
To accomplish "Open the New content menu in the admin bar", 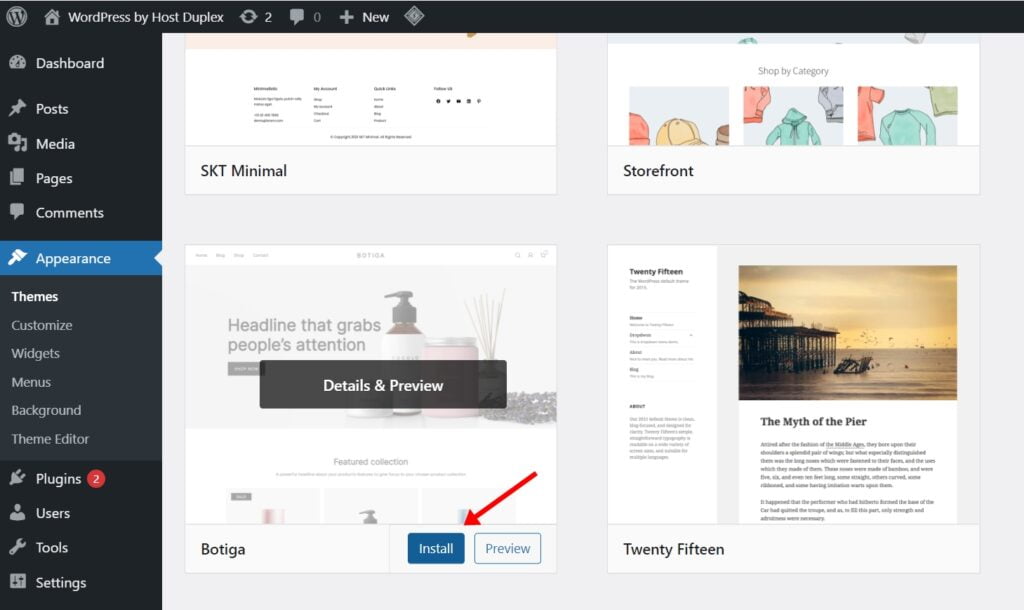I will (363, 15).
